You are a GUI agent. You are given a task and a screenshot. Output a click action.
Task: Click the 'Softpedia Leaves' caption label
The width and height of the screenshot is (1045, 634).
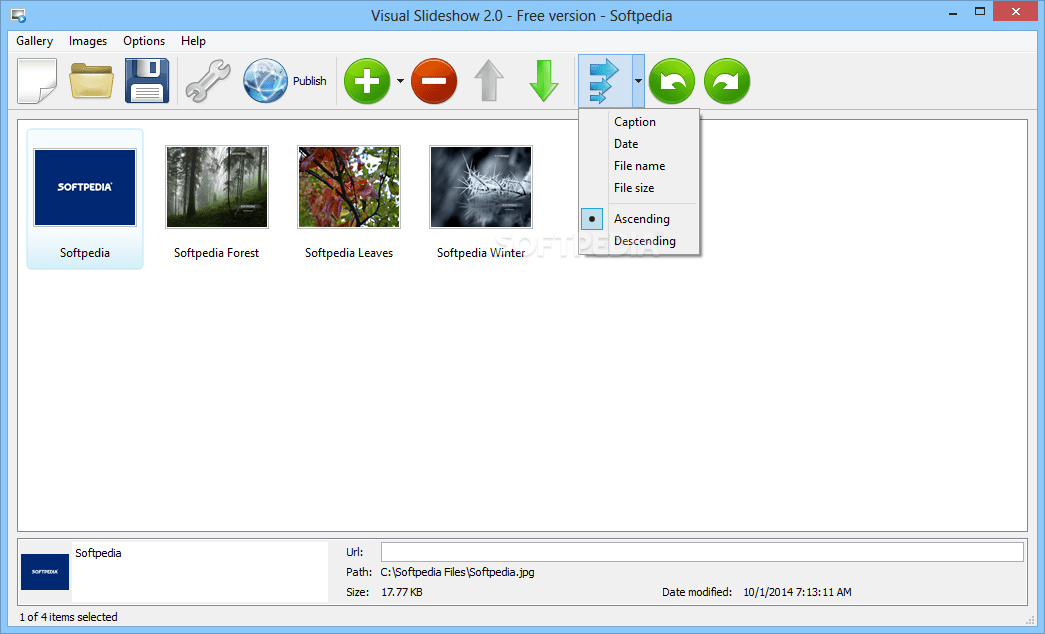pyautogui.click(x=349, y=253)
